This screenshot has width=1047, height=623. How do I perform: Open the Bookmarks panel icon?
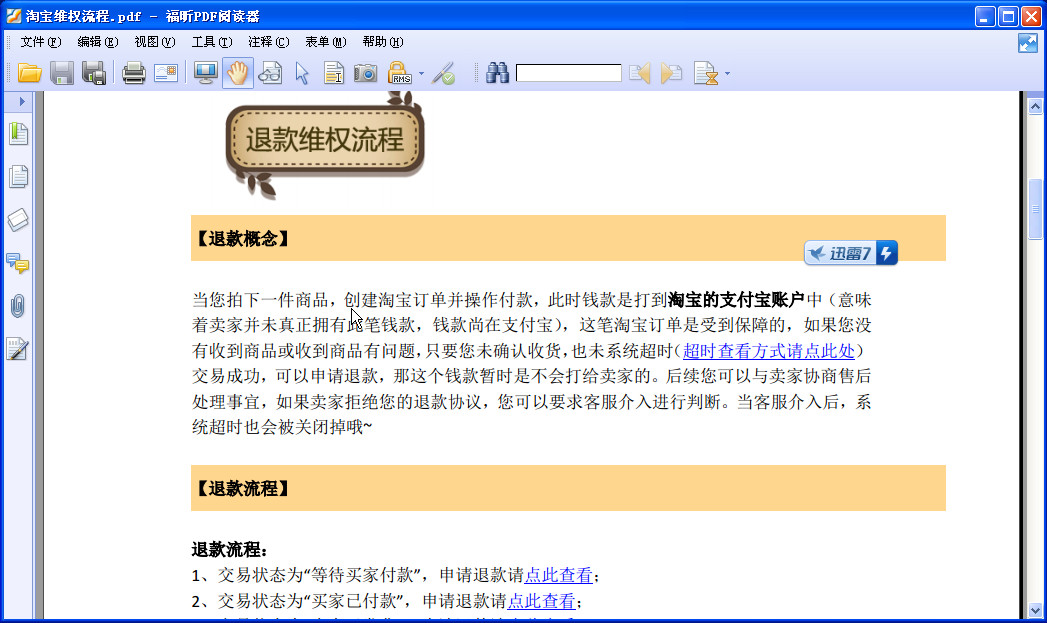point(18,134)
